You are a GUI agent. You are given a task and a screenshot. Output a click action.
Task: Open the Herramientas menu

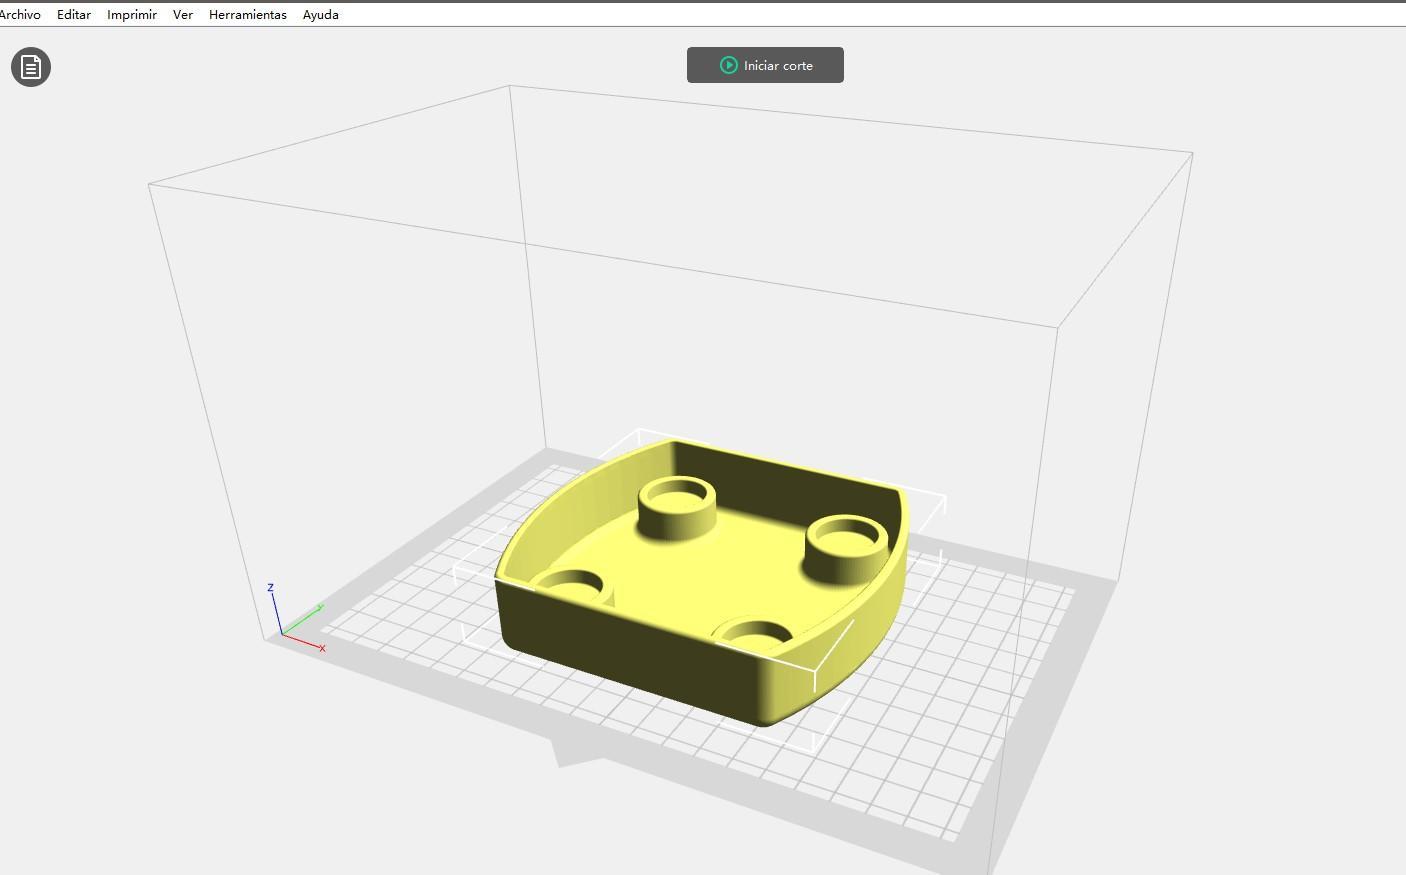tap(248, 15)
